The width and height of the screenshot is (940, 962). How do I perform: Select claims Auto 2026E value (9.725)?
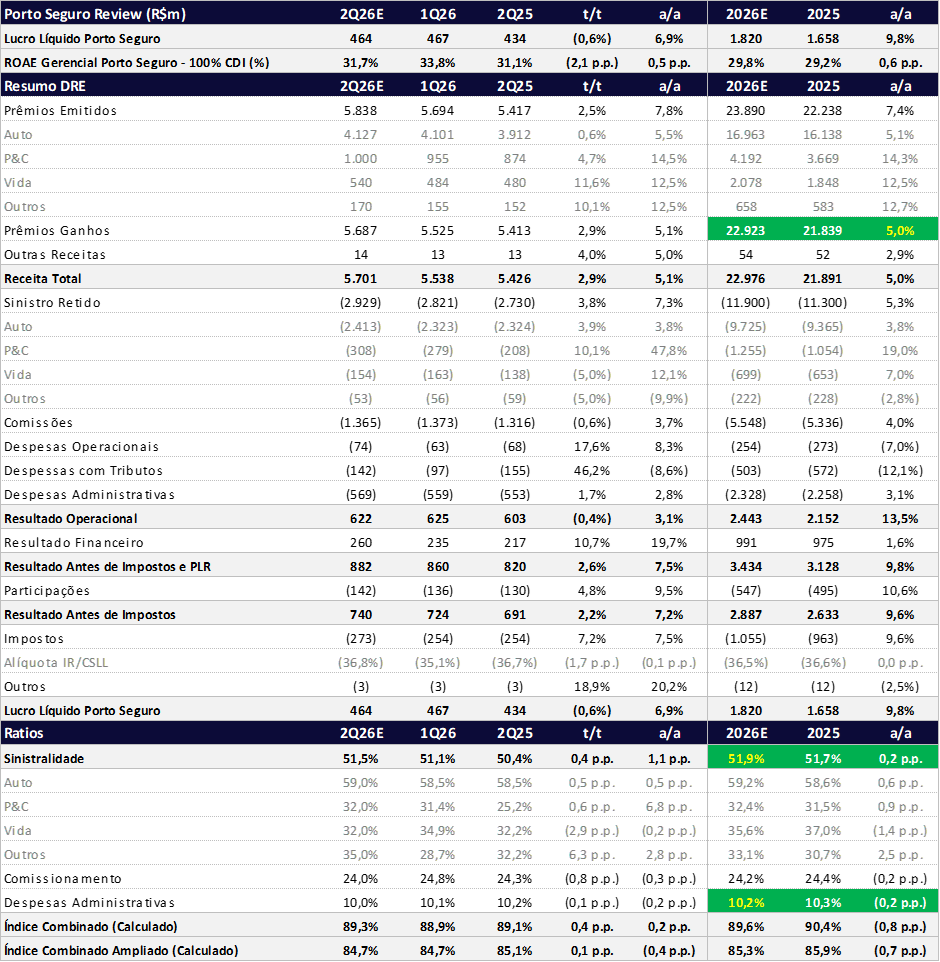tap(746, 326)
